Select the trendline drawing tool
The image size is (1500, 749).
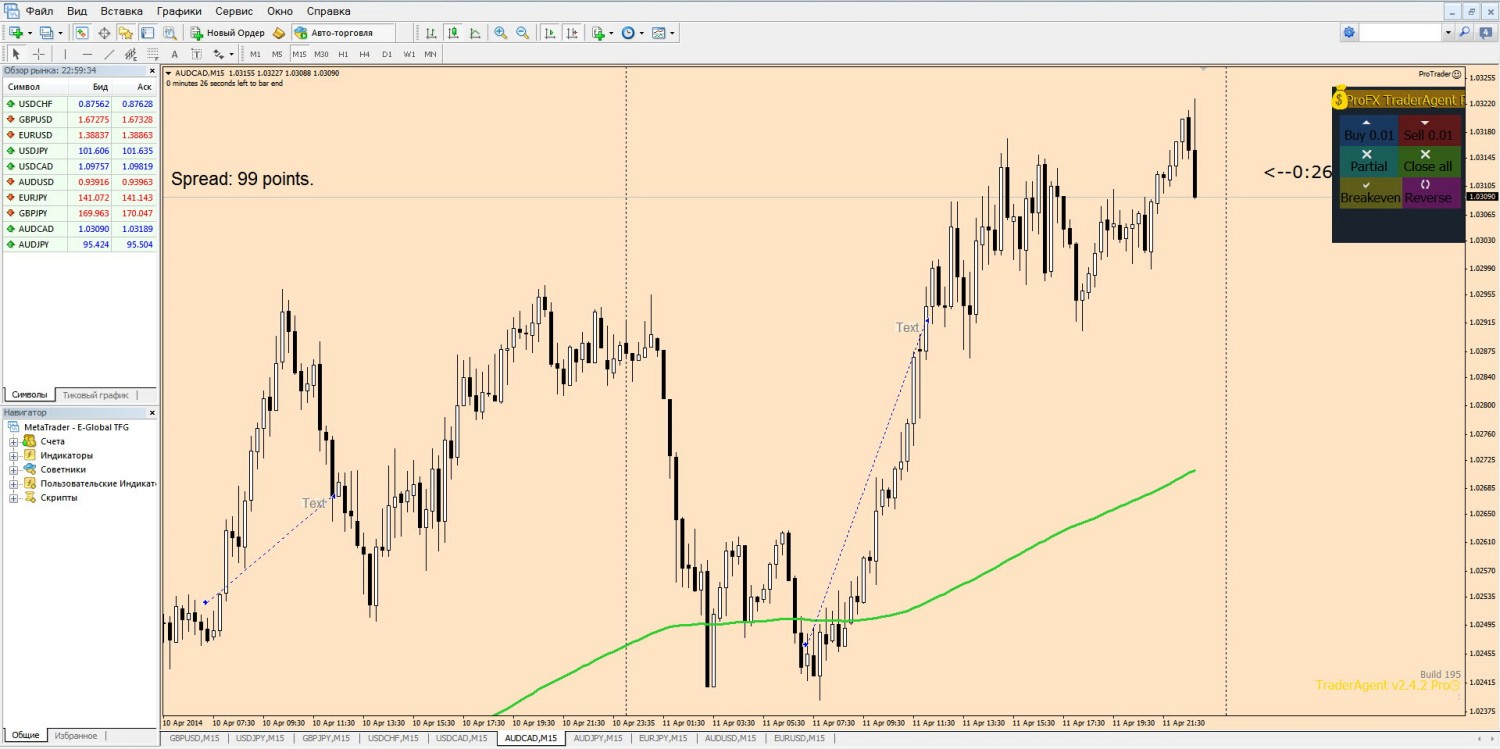click(x=109, y=54)
